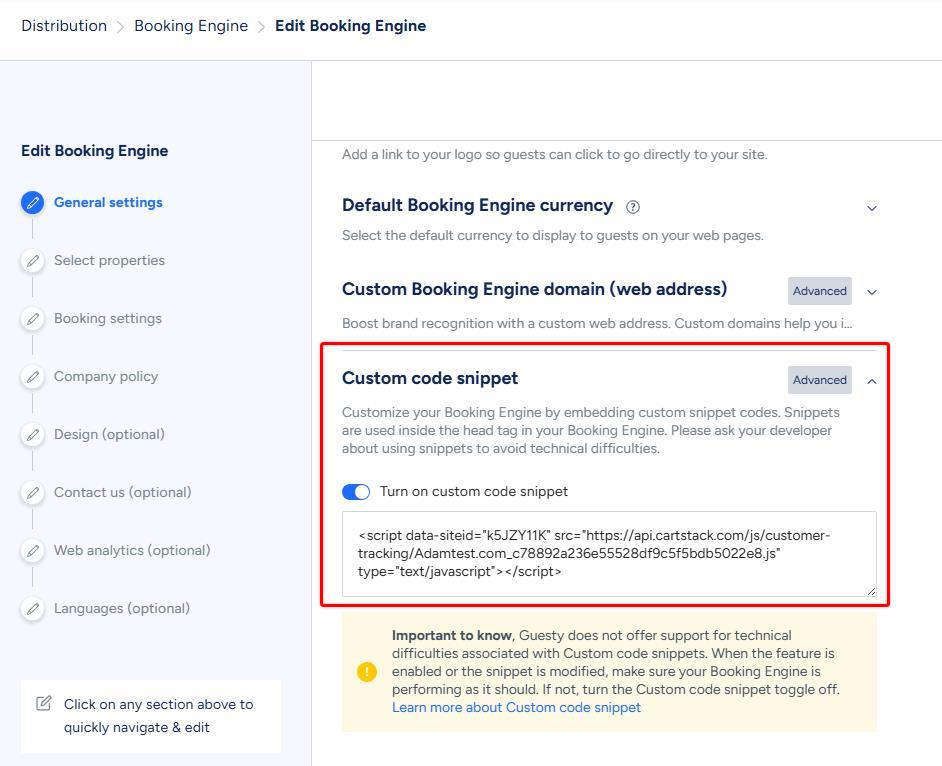Click the General settings pencil icon

(32, 203)
